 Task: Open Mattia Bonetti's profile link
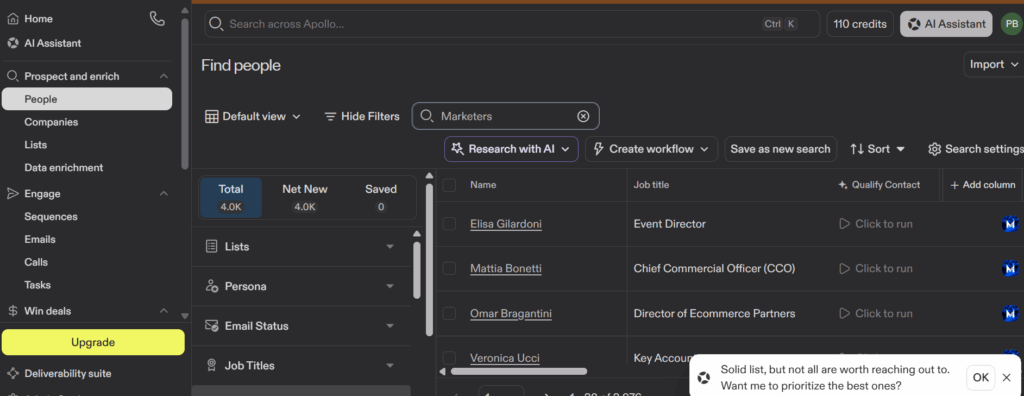tap(505, 269)
